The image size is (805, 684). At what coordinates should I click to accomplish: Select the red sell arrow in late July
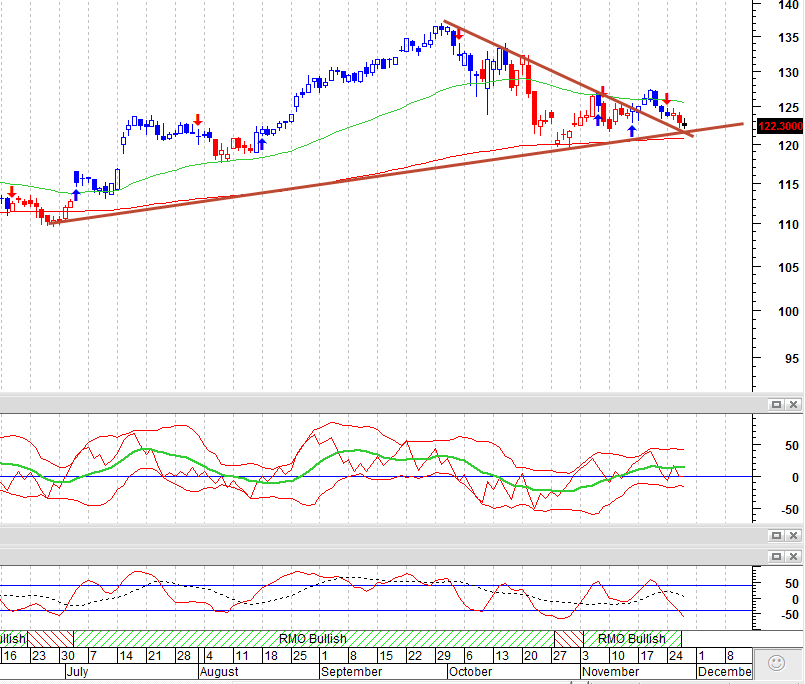tap(198, 120)
